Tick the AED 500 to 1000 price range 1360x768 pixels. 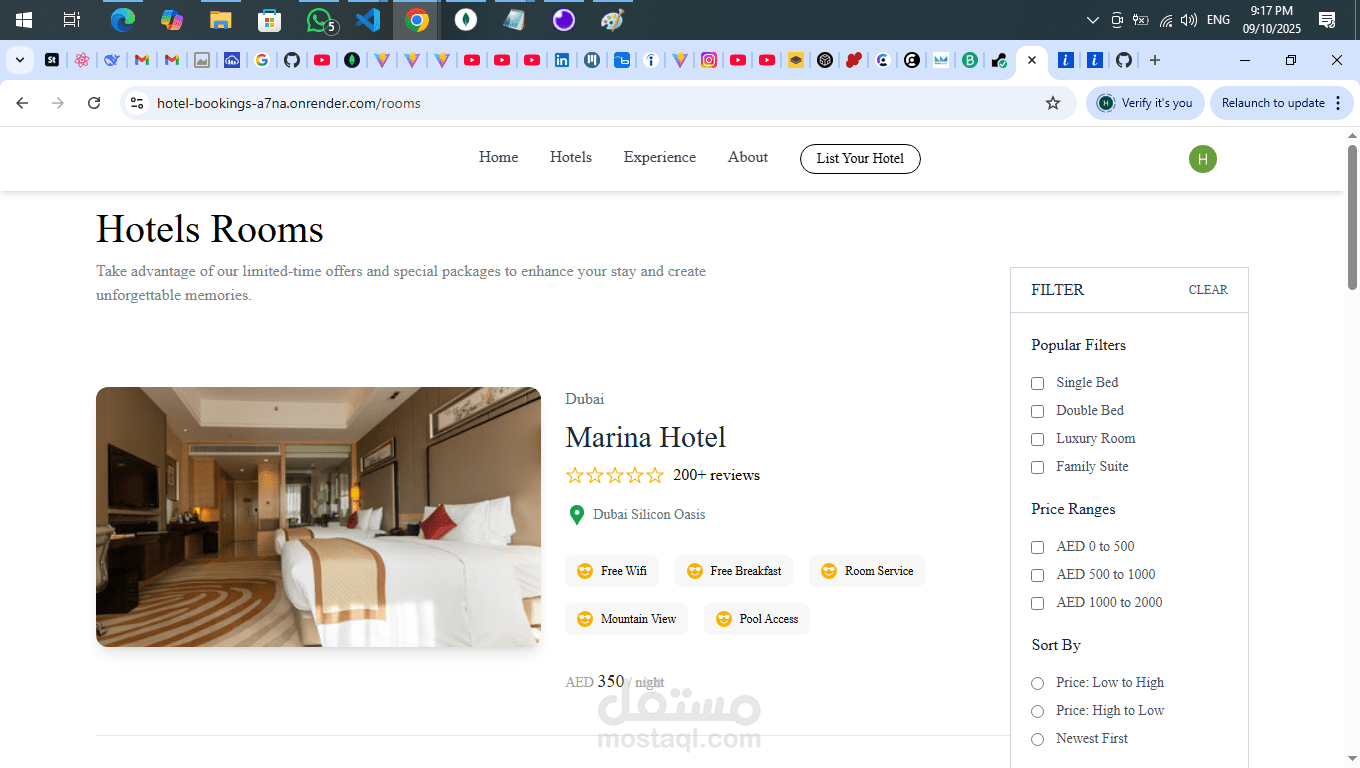[1037, 575]
